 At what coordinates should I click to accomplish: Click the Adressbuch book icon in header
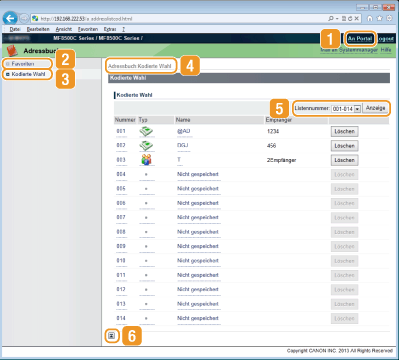[x=12, y=51]
